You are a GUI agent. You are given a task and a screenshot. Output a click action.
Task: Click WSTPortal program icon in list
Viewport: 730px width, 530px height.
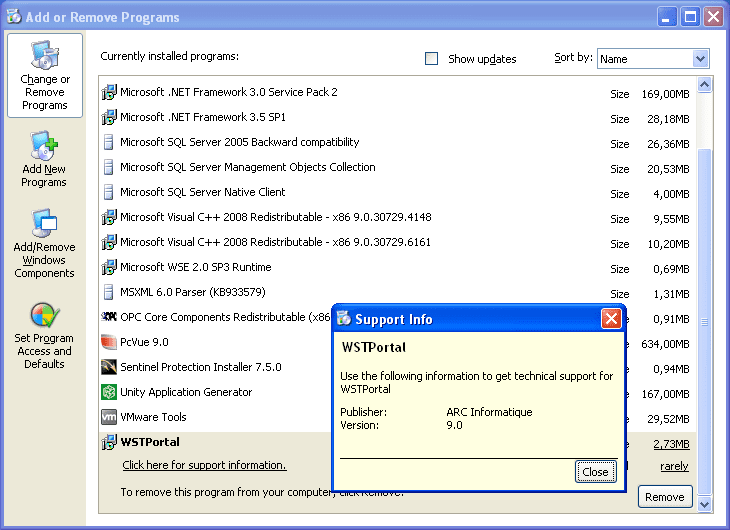coord(109,442)
